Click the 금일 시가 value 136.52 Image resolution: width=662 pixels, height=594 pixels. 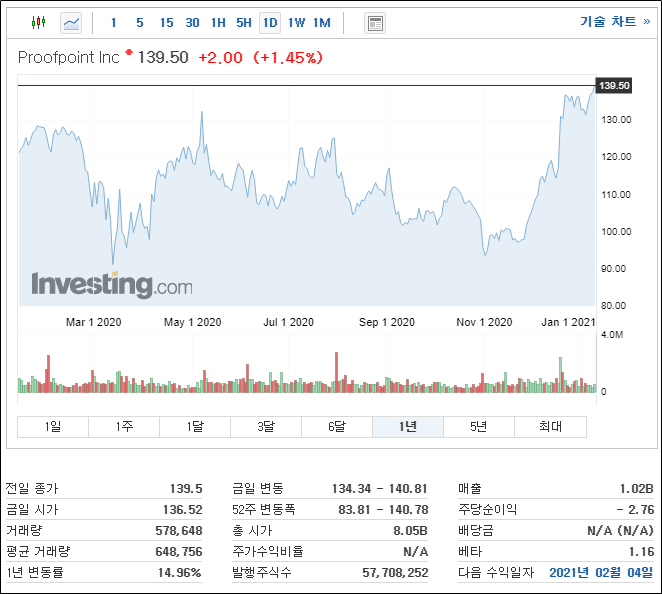click(x=183, y=510)
